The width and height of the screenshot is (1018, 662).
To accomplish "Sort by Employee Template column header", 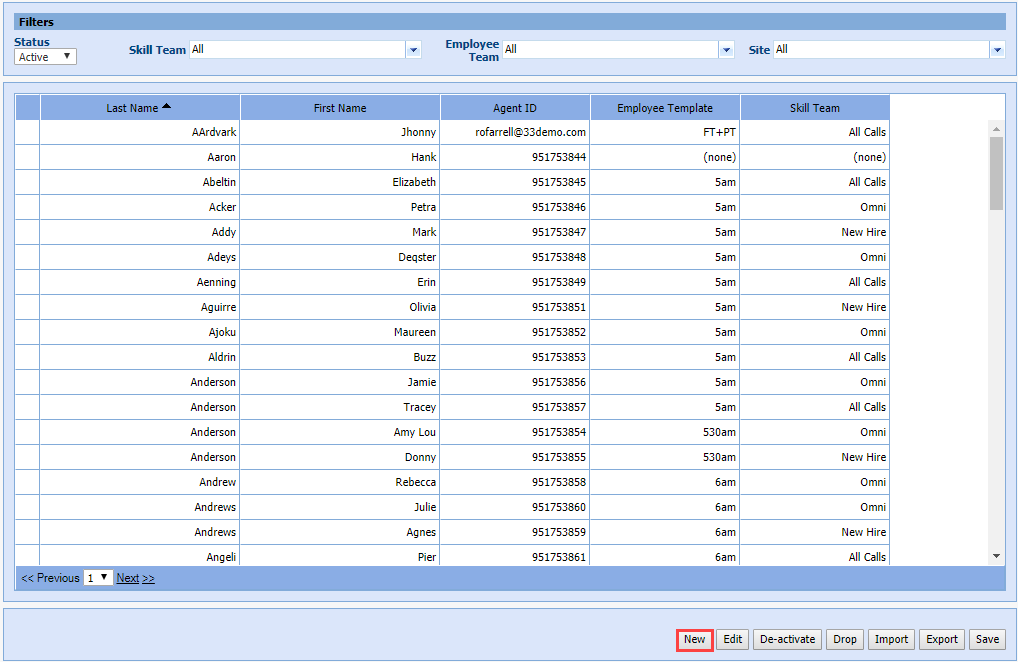I will coord(665,108).
